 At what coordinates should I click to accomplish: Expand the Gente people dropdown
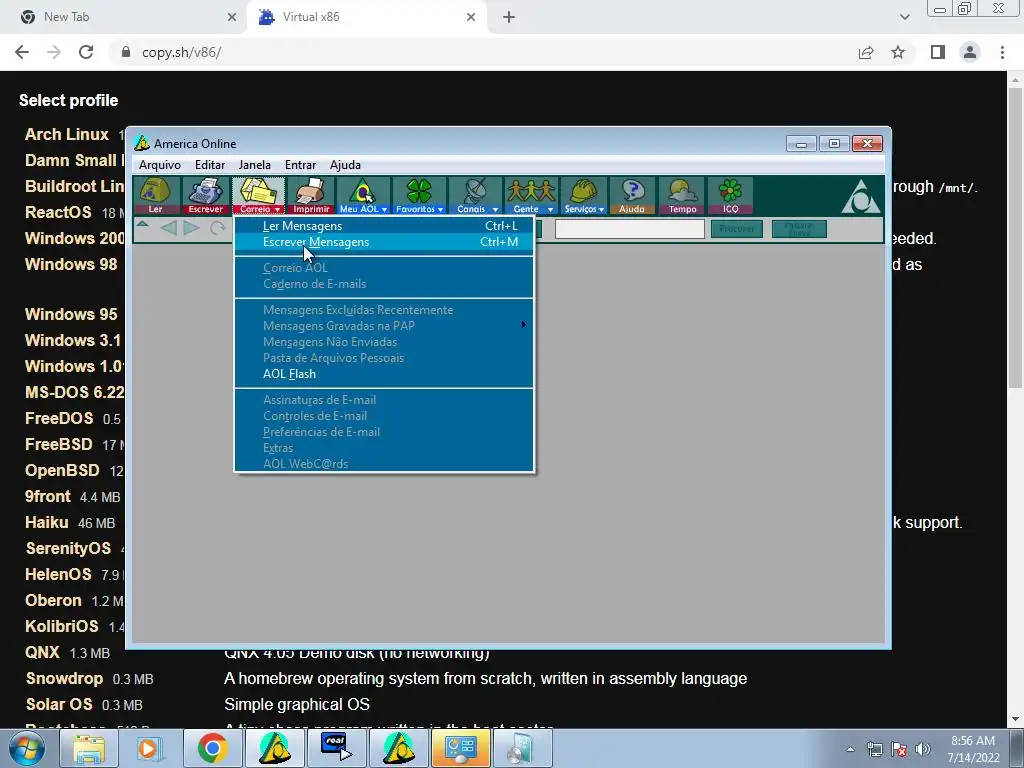click(x=530, y=195)
